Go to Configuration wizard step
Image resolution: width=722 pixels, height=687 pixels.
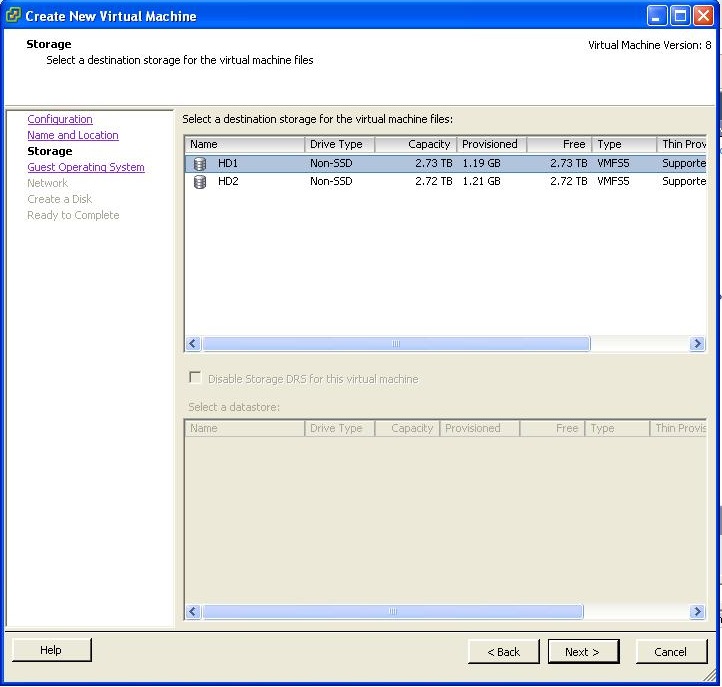60,119
